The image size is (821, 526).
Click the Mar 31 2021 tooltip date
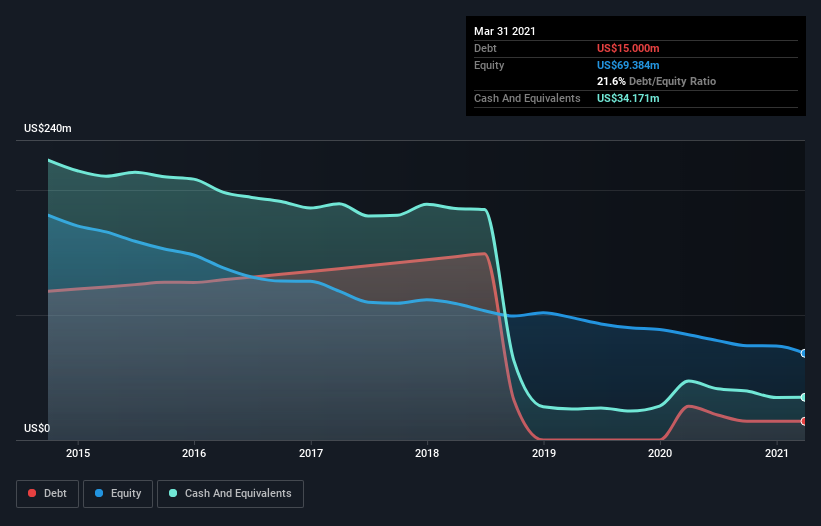point(505,31)
